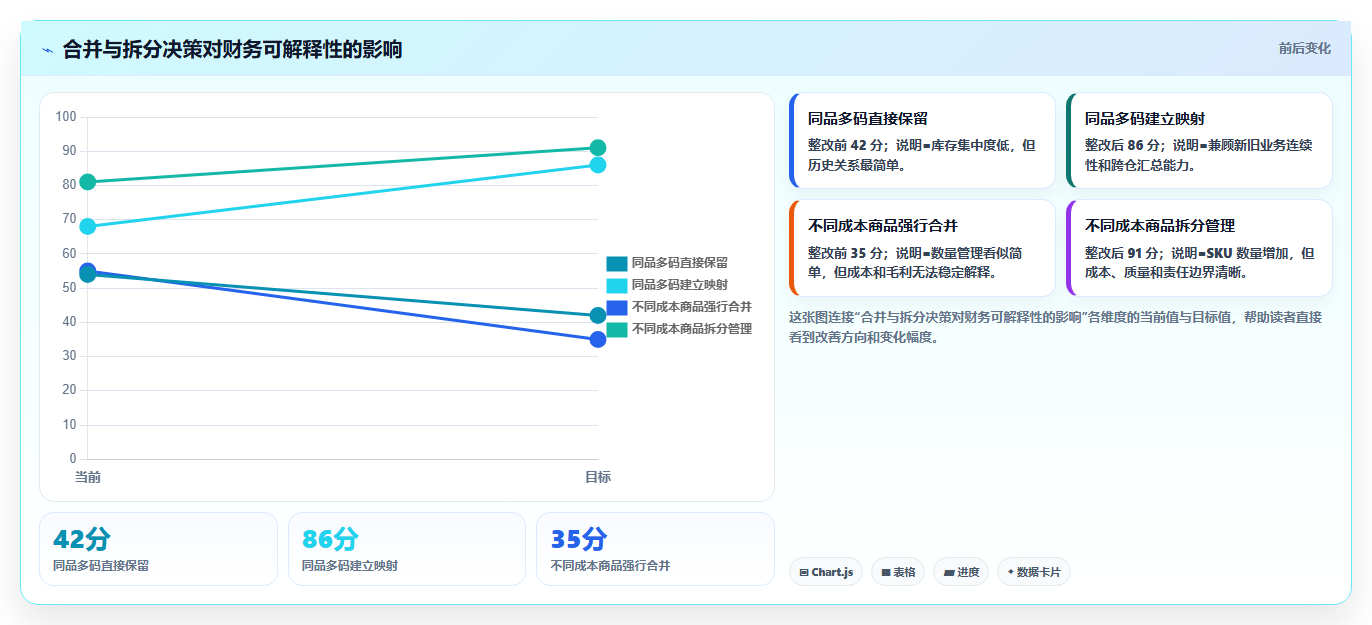This screenshot has width=1372, height=625.
Task: Click the 前后变化 label in the header
Action: tap(1304, 48)
